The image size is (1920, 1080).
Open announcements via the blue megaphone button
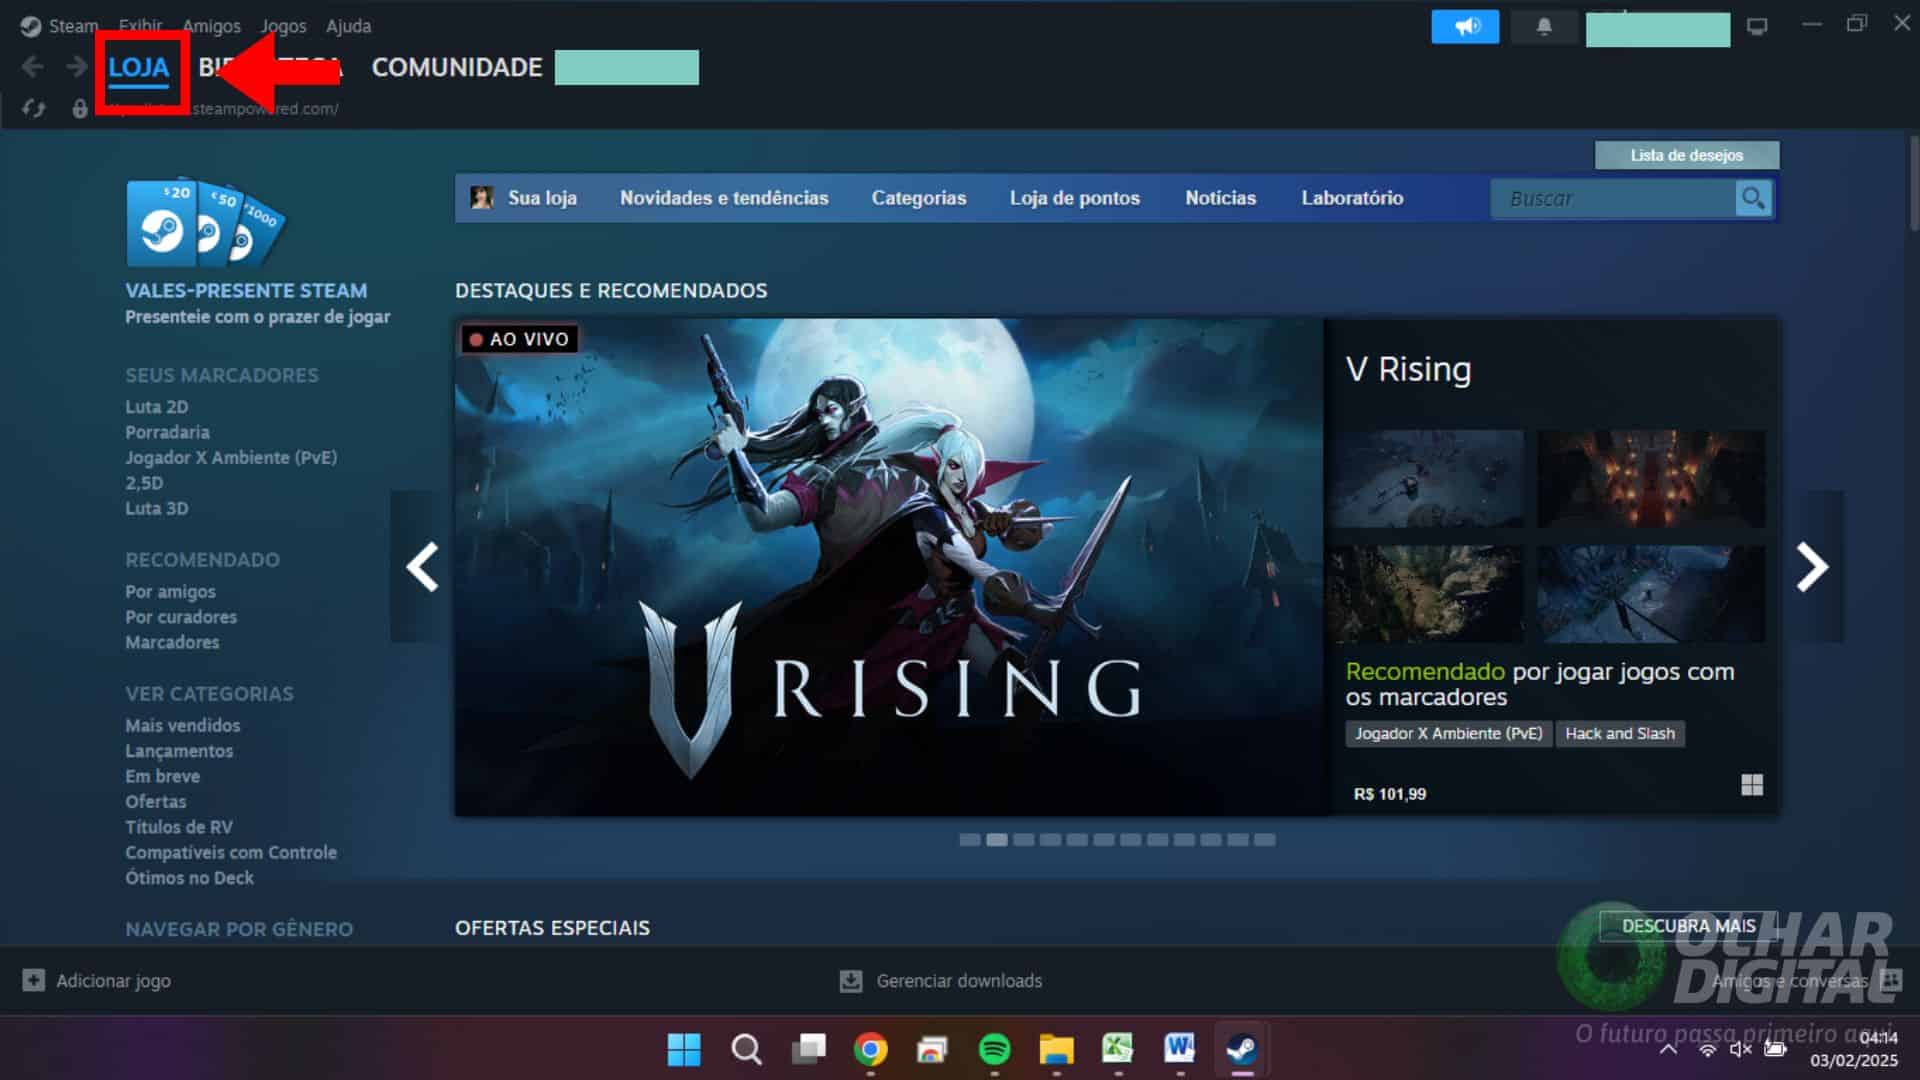click(x=1465, y=27)
